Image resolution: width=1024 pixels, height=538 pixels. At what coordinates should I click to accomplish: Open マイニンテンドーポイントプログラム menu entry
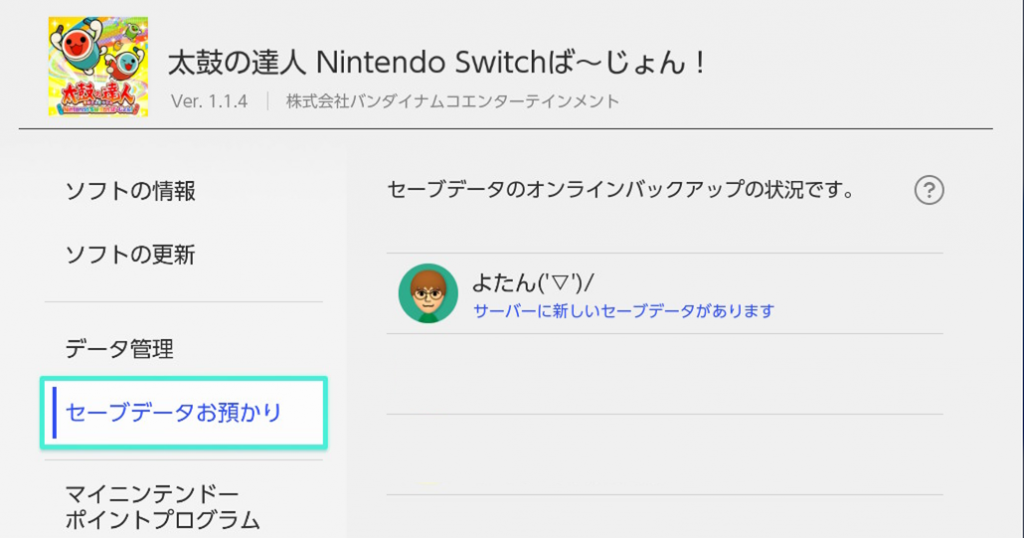(x=163, y=507)
